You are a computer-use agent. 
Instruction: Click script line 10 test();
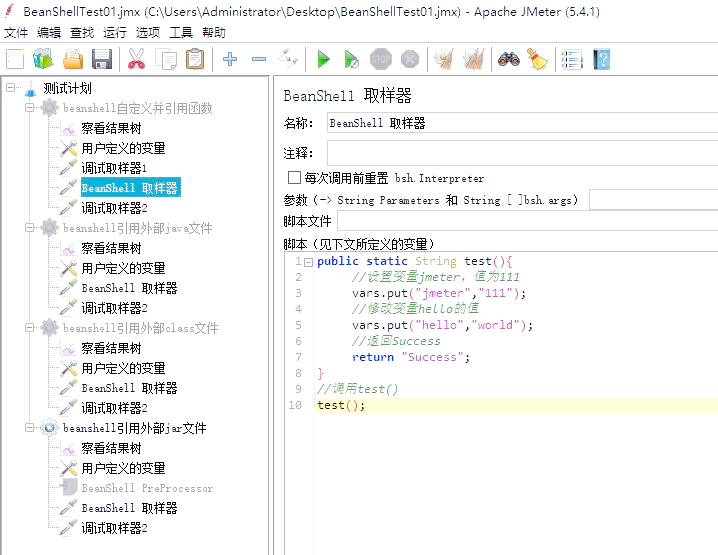(x=341, y=405)
